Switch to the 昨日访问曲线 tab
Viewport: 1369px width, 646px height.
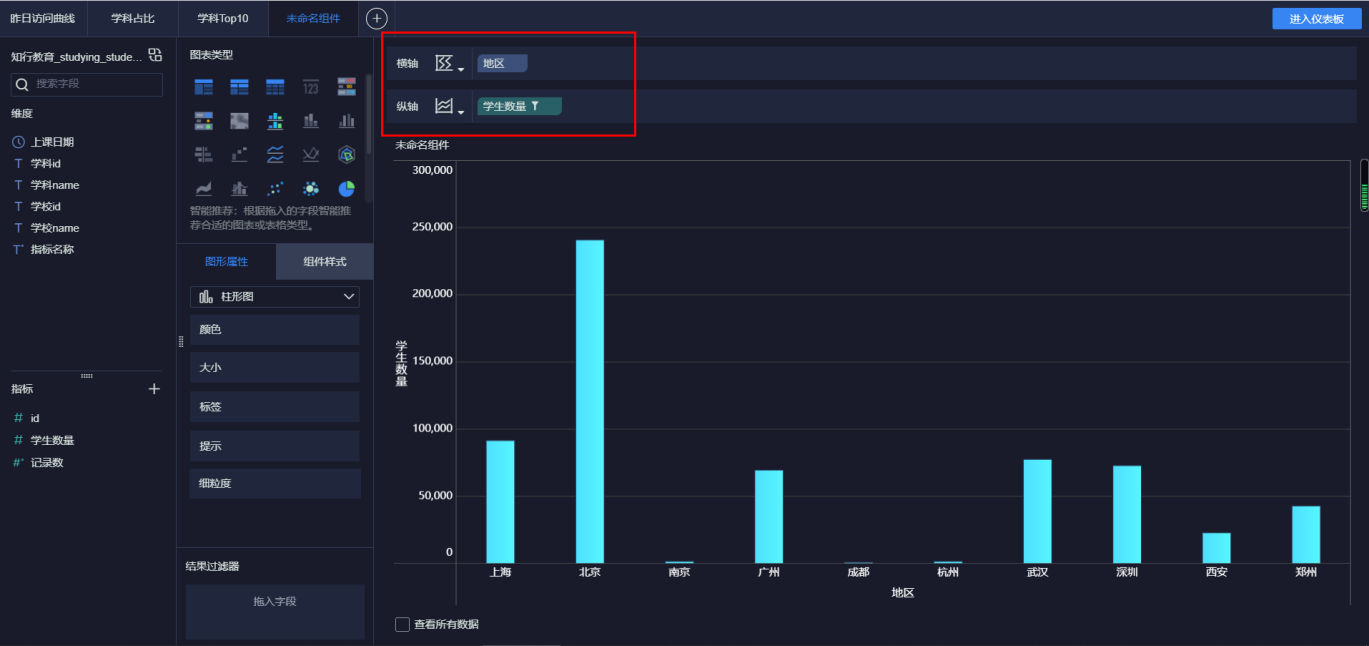tap(43, 18)
